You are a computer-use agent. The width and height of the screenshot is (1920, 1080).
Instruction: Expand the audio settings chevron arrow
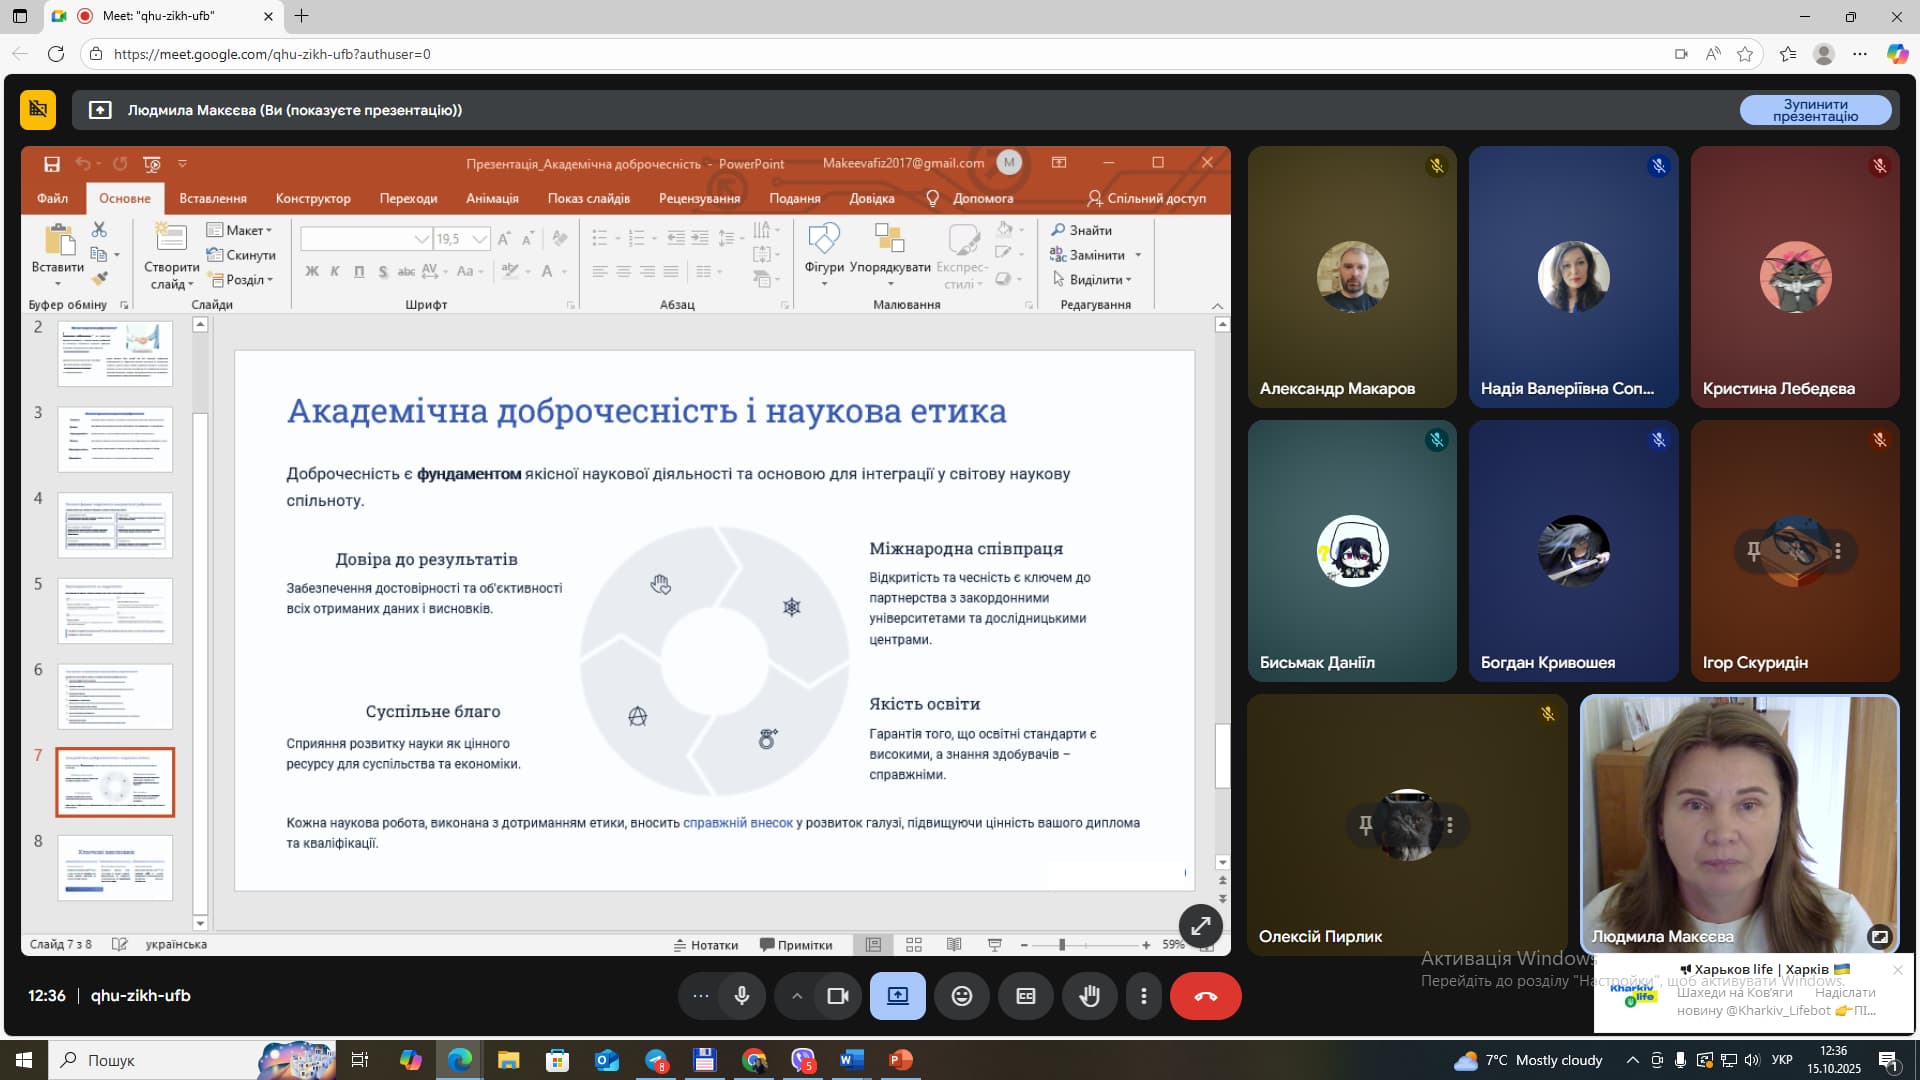796,996
